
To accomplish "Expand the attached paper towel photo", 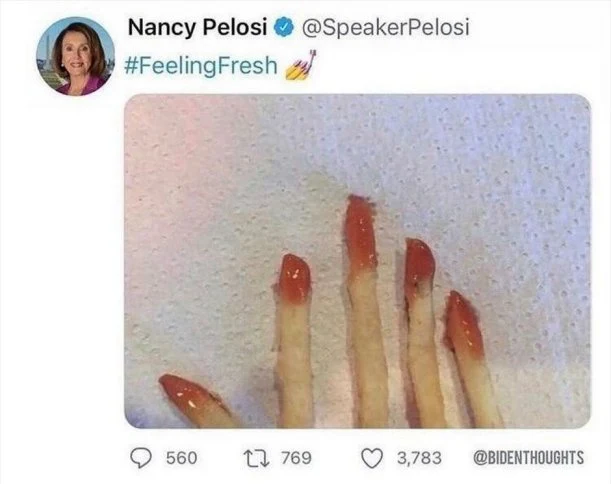I will pyautogui.click(x=357, y=261).
